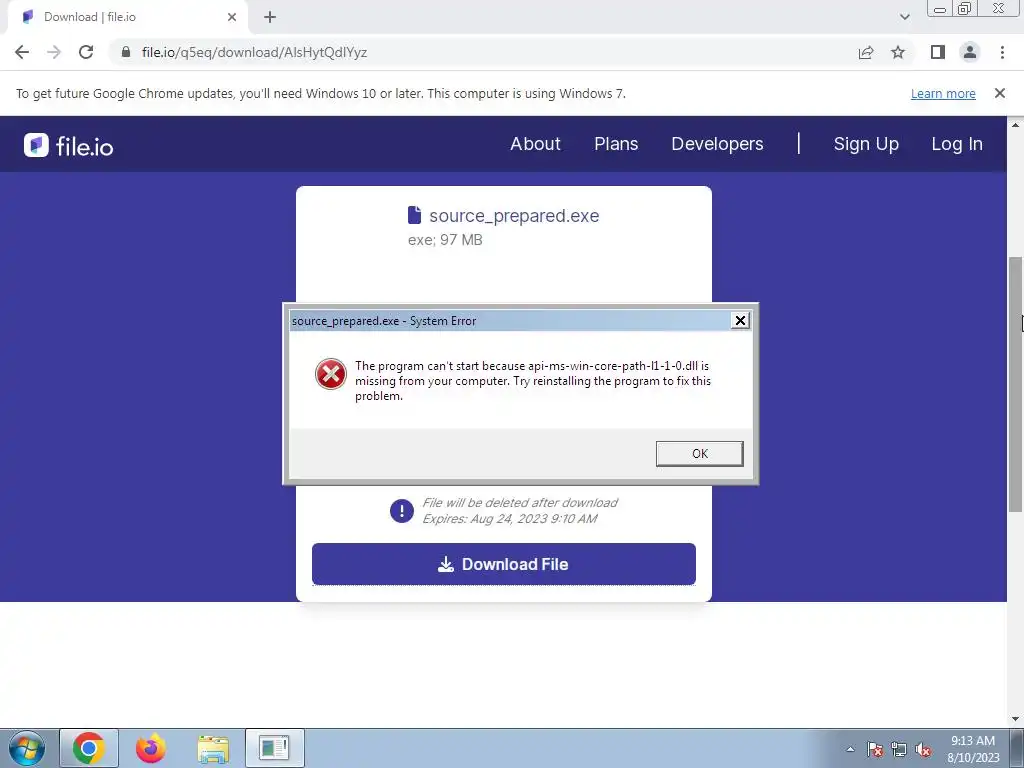Click Sign Up link

(866, 144)
